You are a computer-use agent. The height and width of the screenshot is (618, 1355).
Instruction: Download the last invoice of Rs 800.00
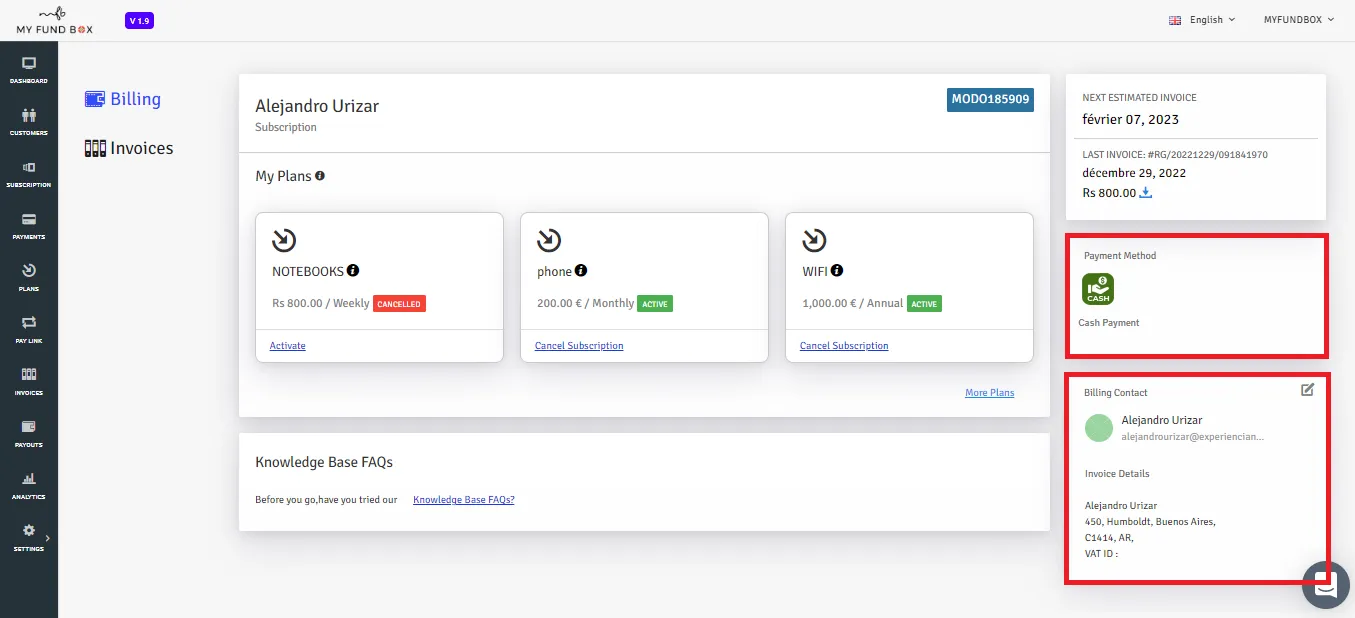tap(1146, 193)
